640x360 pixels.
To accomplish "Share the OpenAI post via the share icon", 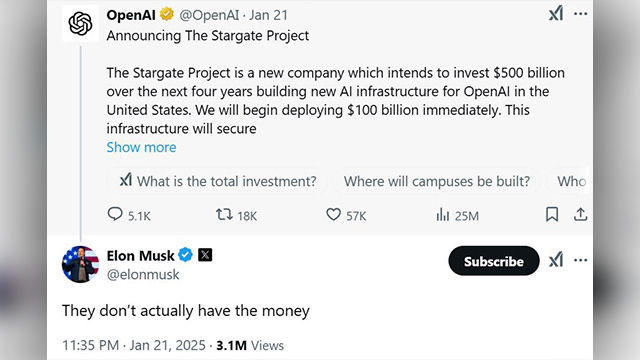I will [x=580, y=214].
